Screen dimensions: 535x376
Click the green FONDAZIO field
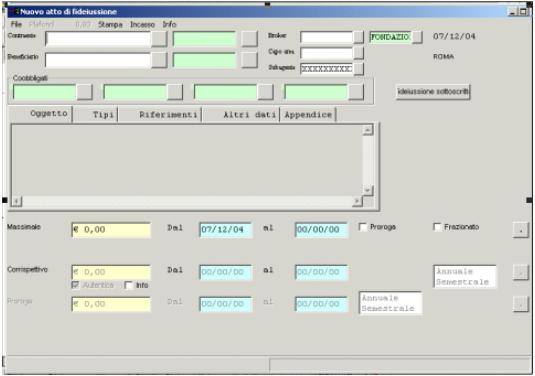[391, 37]
